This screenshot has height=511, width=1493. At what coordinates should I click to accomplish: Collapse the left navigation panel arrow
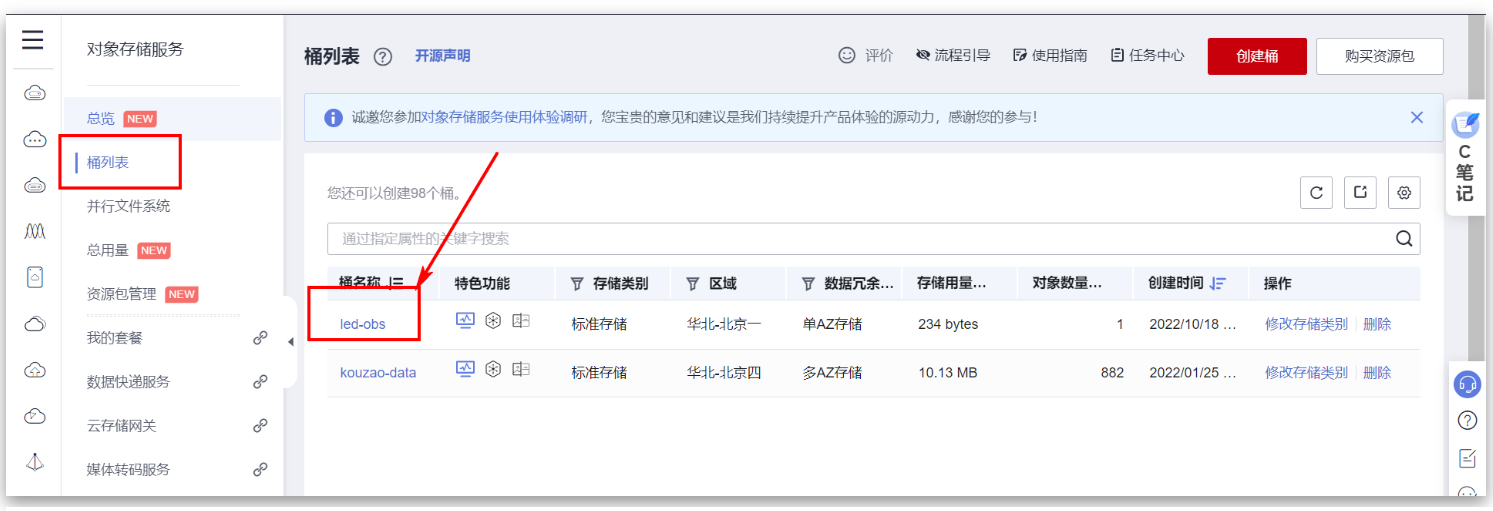coord(290,342)
